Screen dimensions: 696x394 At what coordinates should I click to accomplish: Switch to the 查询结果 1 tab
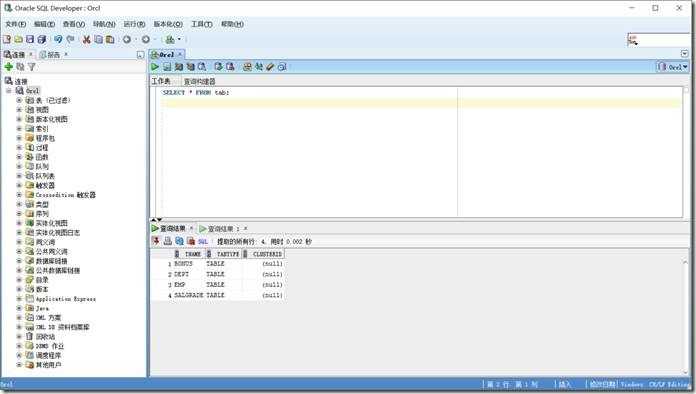223,229
